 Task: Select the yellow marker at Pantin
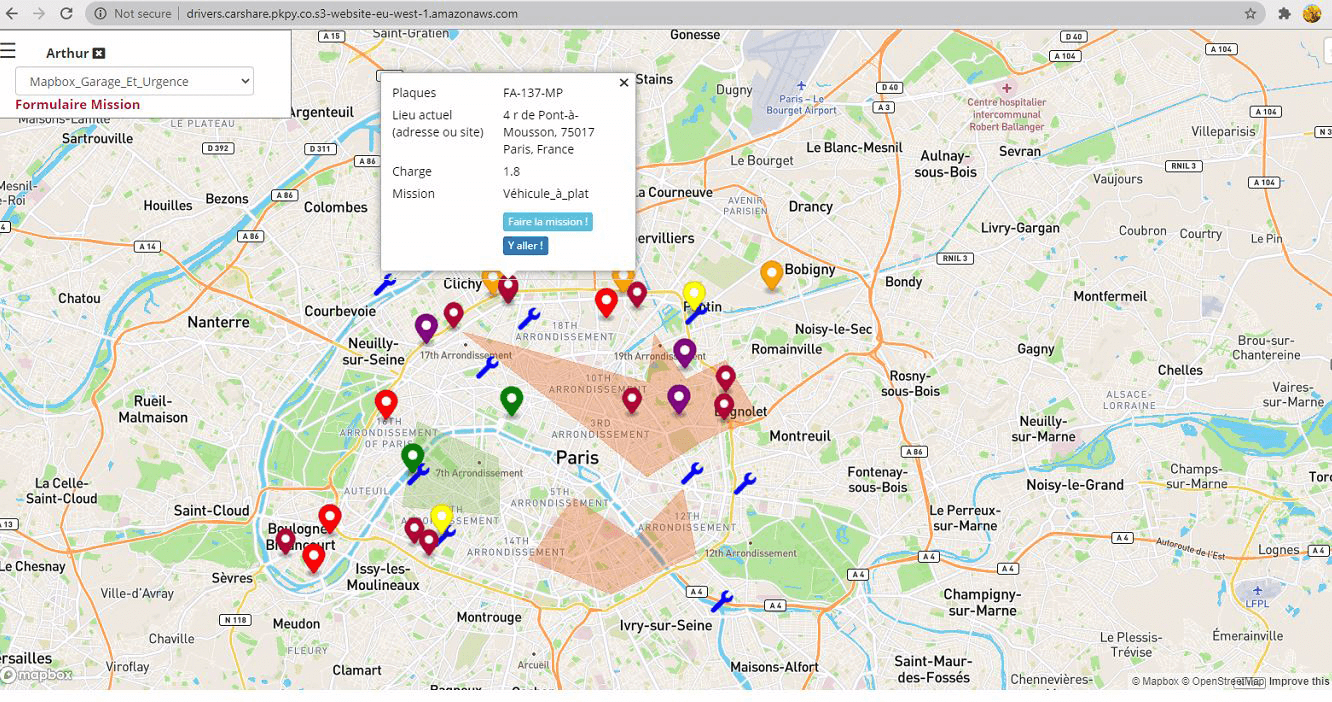tap(694, 296)
